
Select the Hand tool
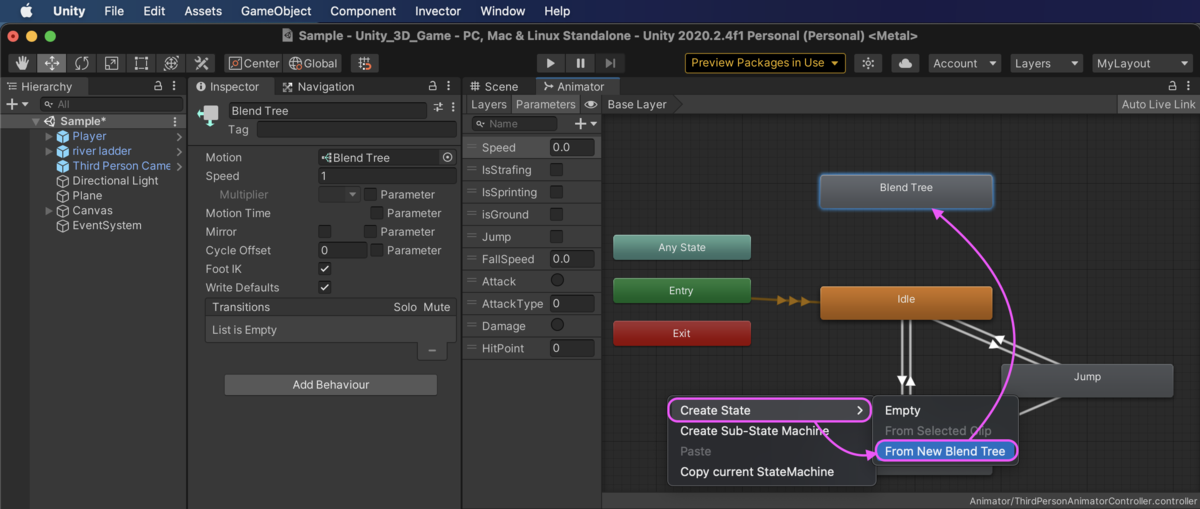[x=22, y=63]
